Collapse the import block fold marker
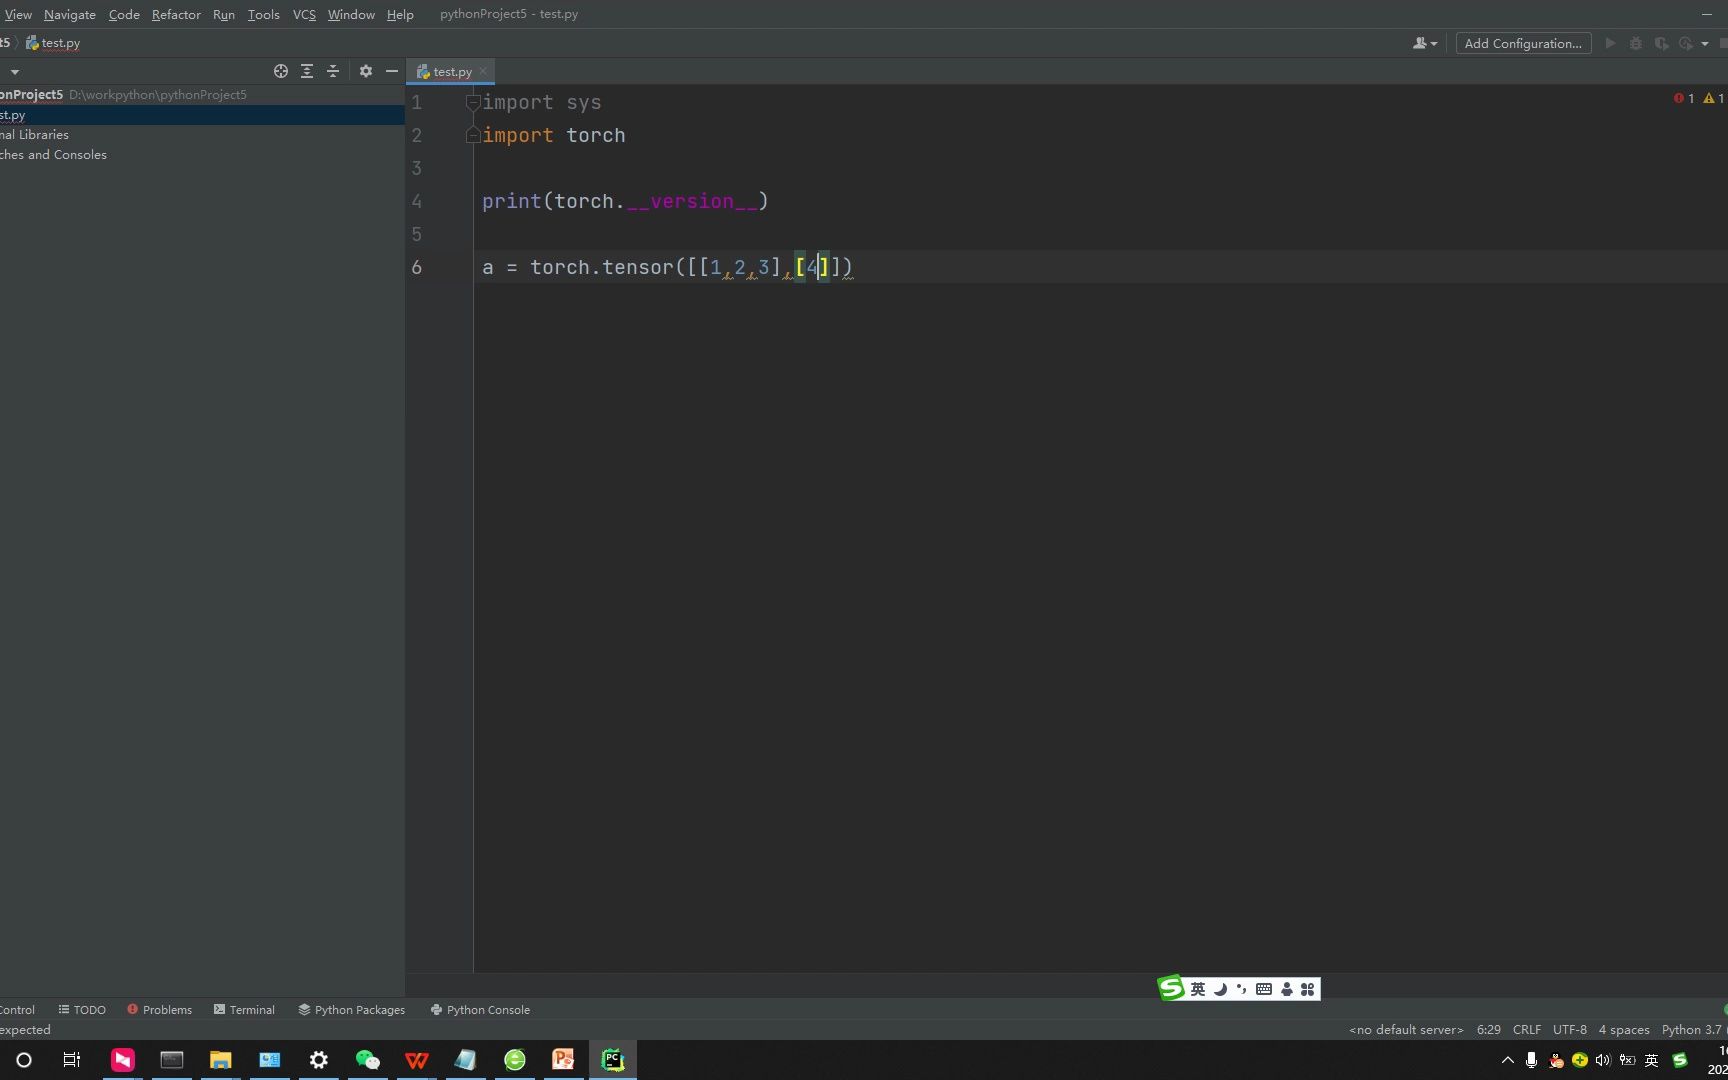Screen dimensions: 1728x1080 [473, 102]
